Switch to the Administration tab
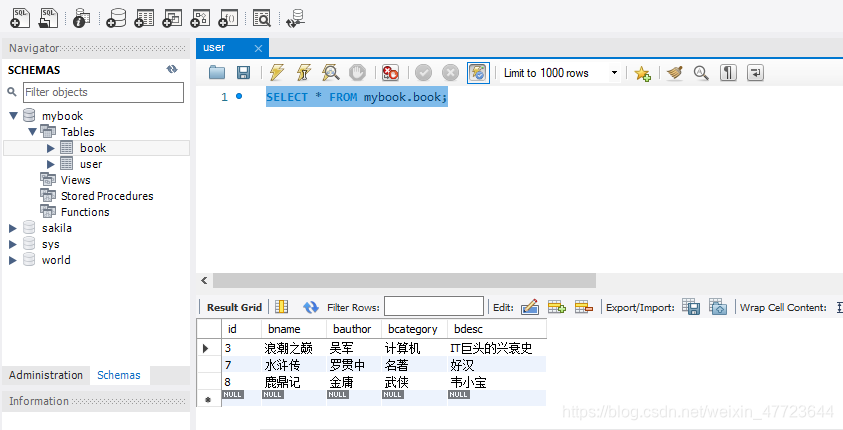This screenshot has width=843, height=430. 46,375
